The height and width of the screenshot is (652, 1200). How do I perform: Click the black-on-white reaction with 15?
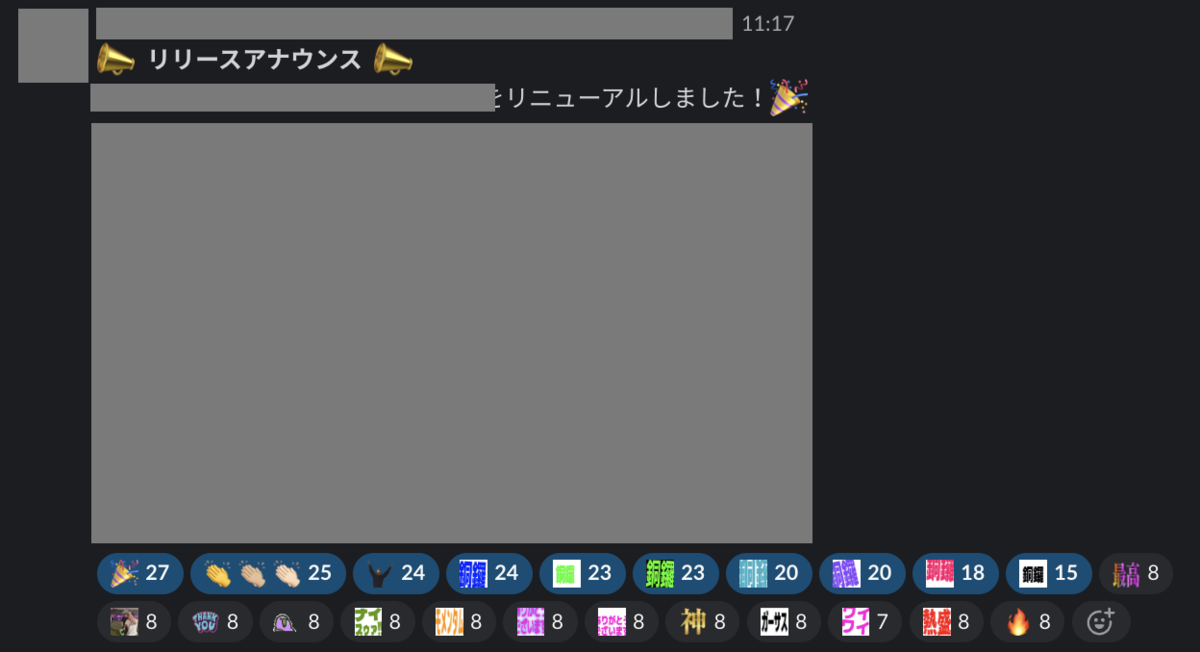coord(1048,573)
